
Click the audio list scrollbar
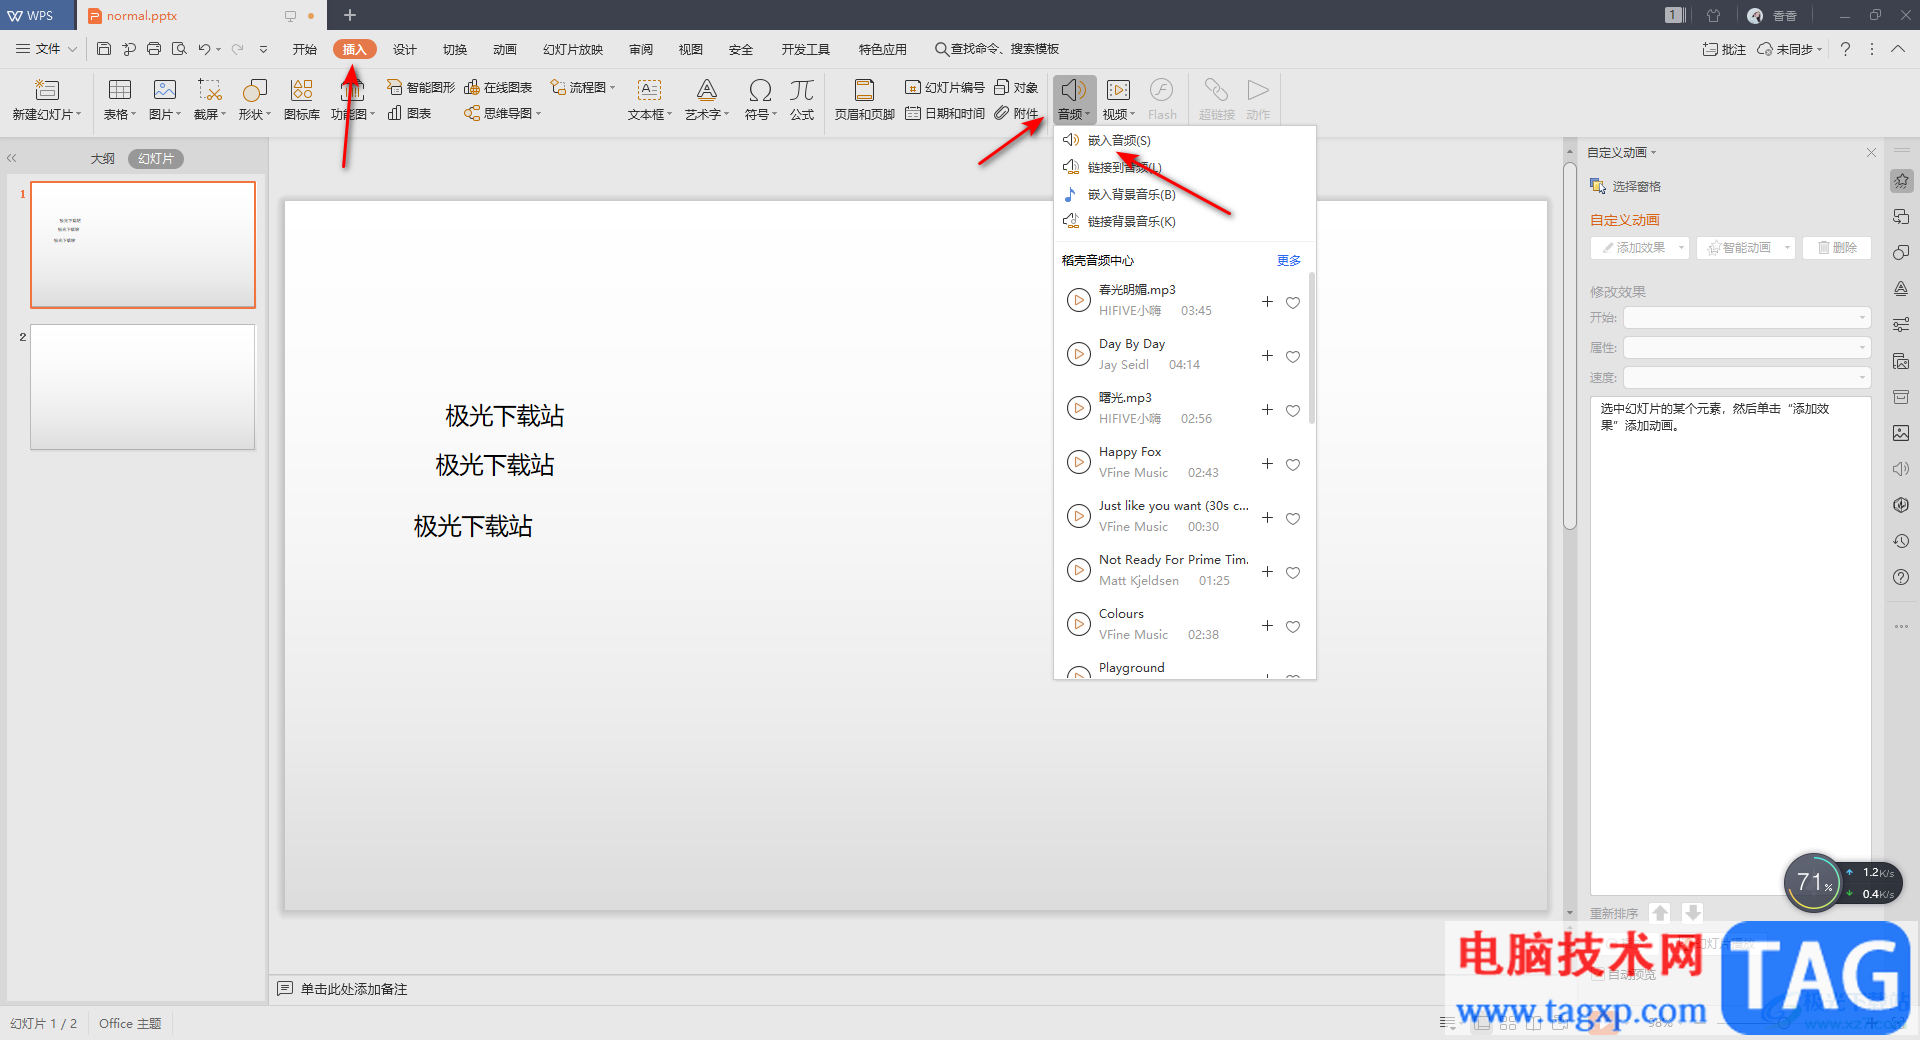click(1311, 348)
